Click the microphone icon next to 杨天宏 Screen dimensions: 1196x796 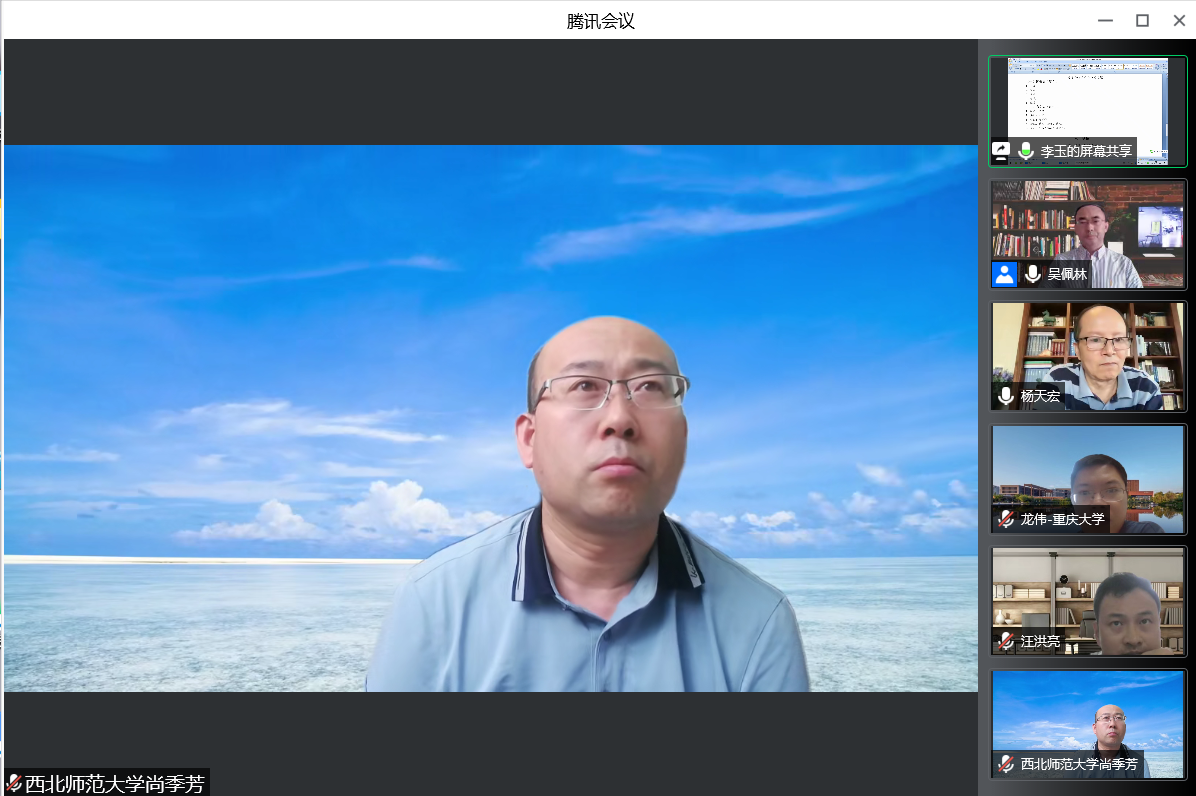1006,396
